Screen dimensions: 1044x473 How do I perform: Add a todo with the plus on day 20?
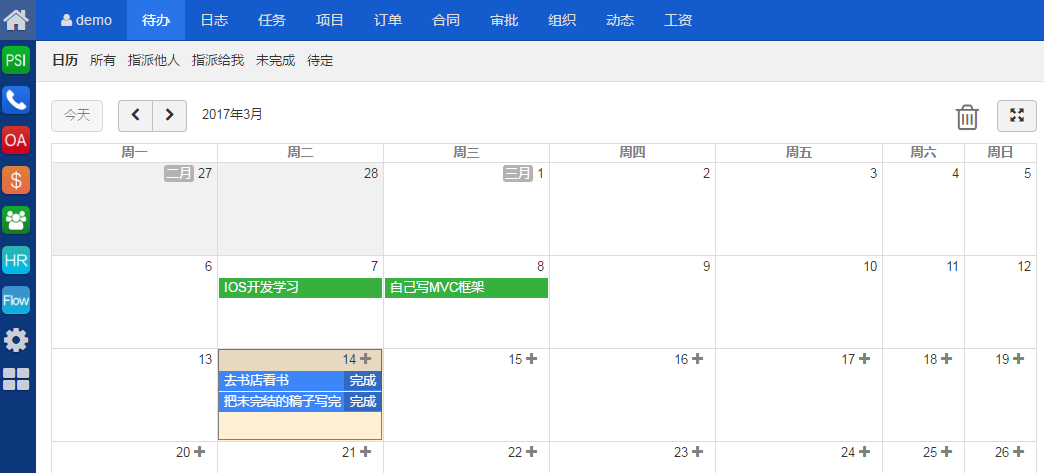[199, 452]
